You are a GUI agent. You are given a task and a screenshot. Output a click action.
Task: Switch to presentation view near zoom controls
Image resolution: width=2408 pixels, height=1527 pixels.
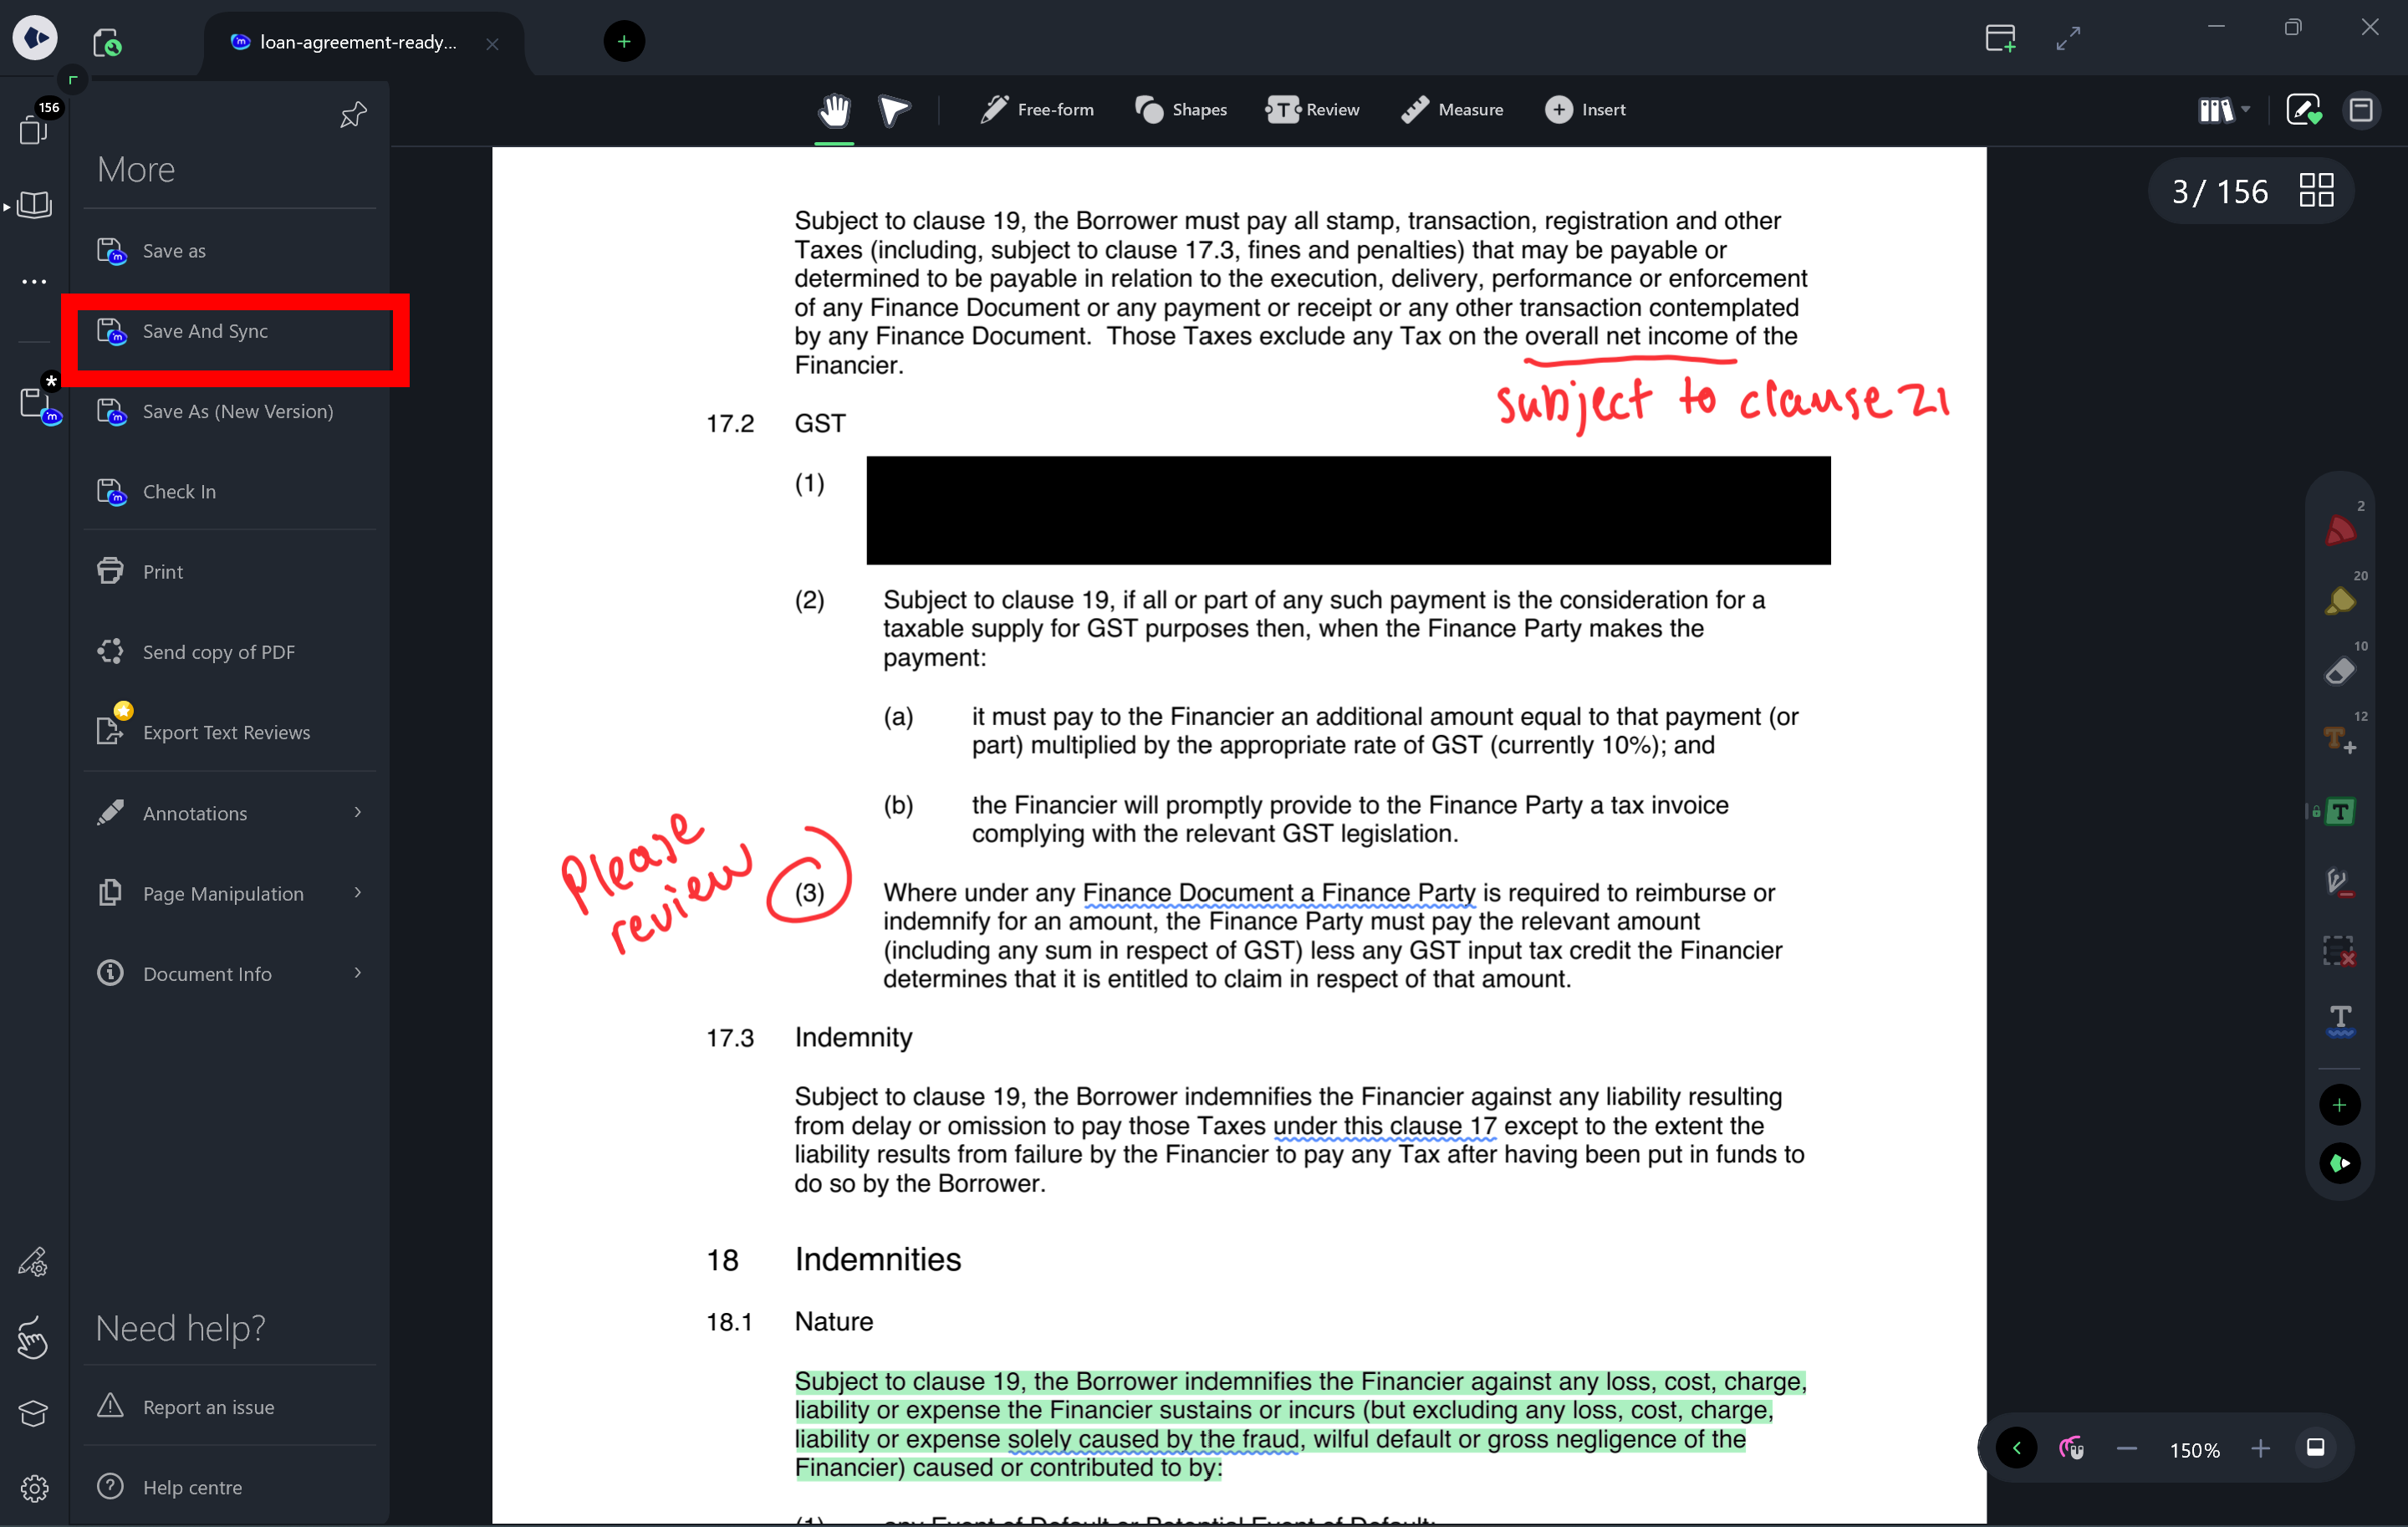point(2317,1448)
